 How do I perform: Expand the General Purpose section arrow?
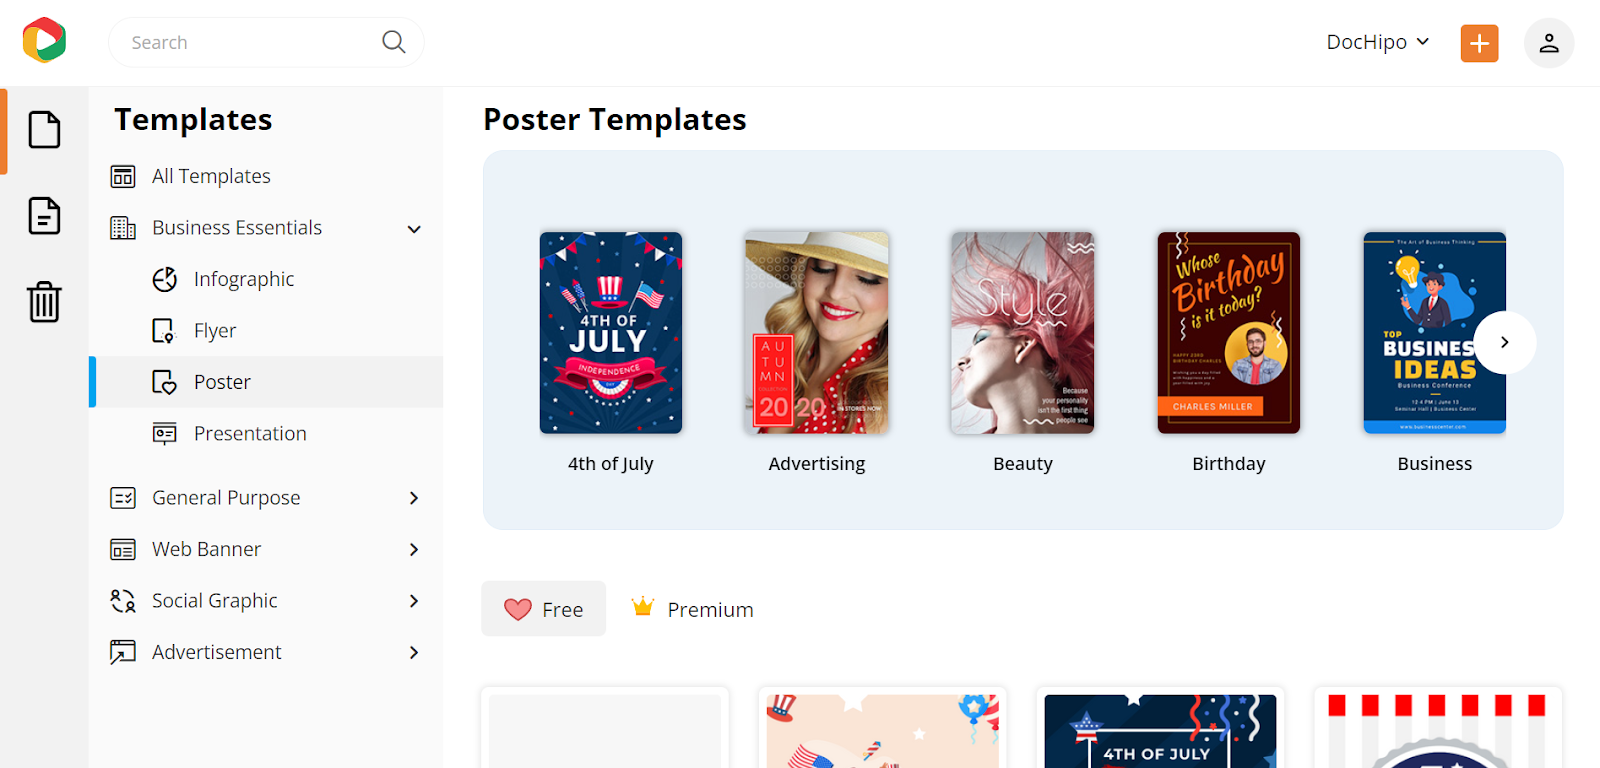click(414, 498)
